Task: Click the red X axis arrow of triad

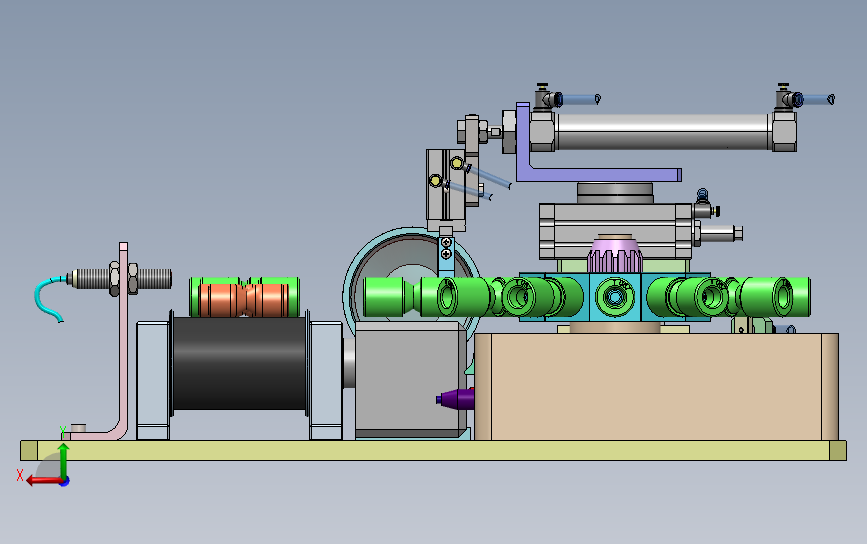Action: click(x=44, y=480)
